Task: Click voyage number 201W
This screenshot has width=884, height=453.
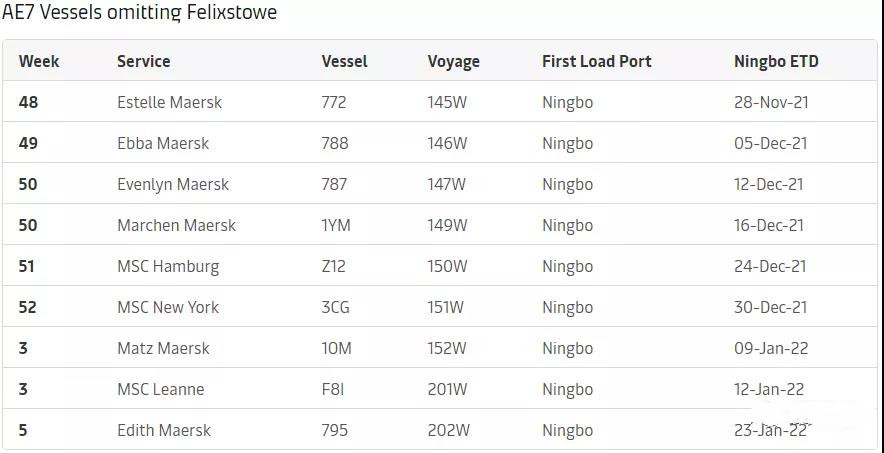Action: 447,389
